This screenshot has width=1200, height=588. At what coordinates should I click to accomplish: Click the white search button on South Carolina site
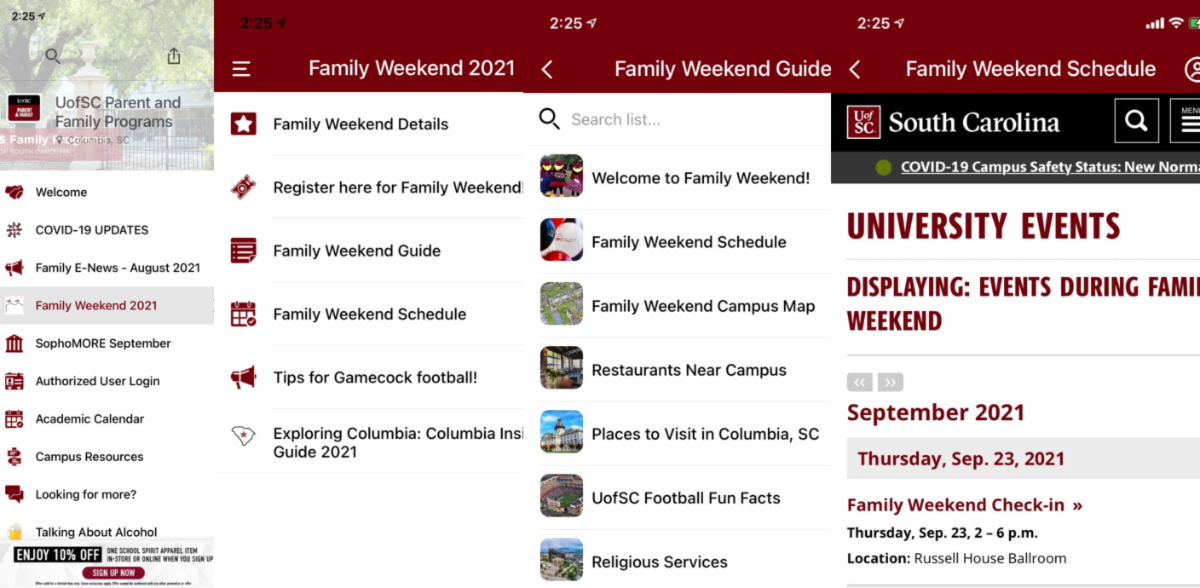pos(1136,121)
